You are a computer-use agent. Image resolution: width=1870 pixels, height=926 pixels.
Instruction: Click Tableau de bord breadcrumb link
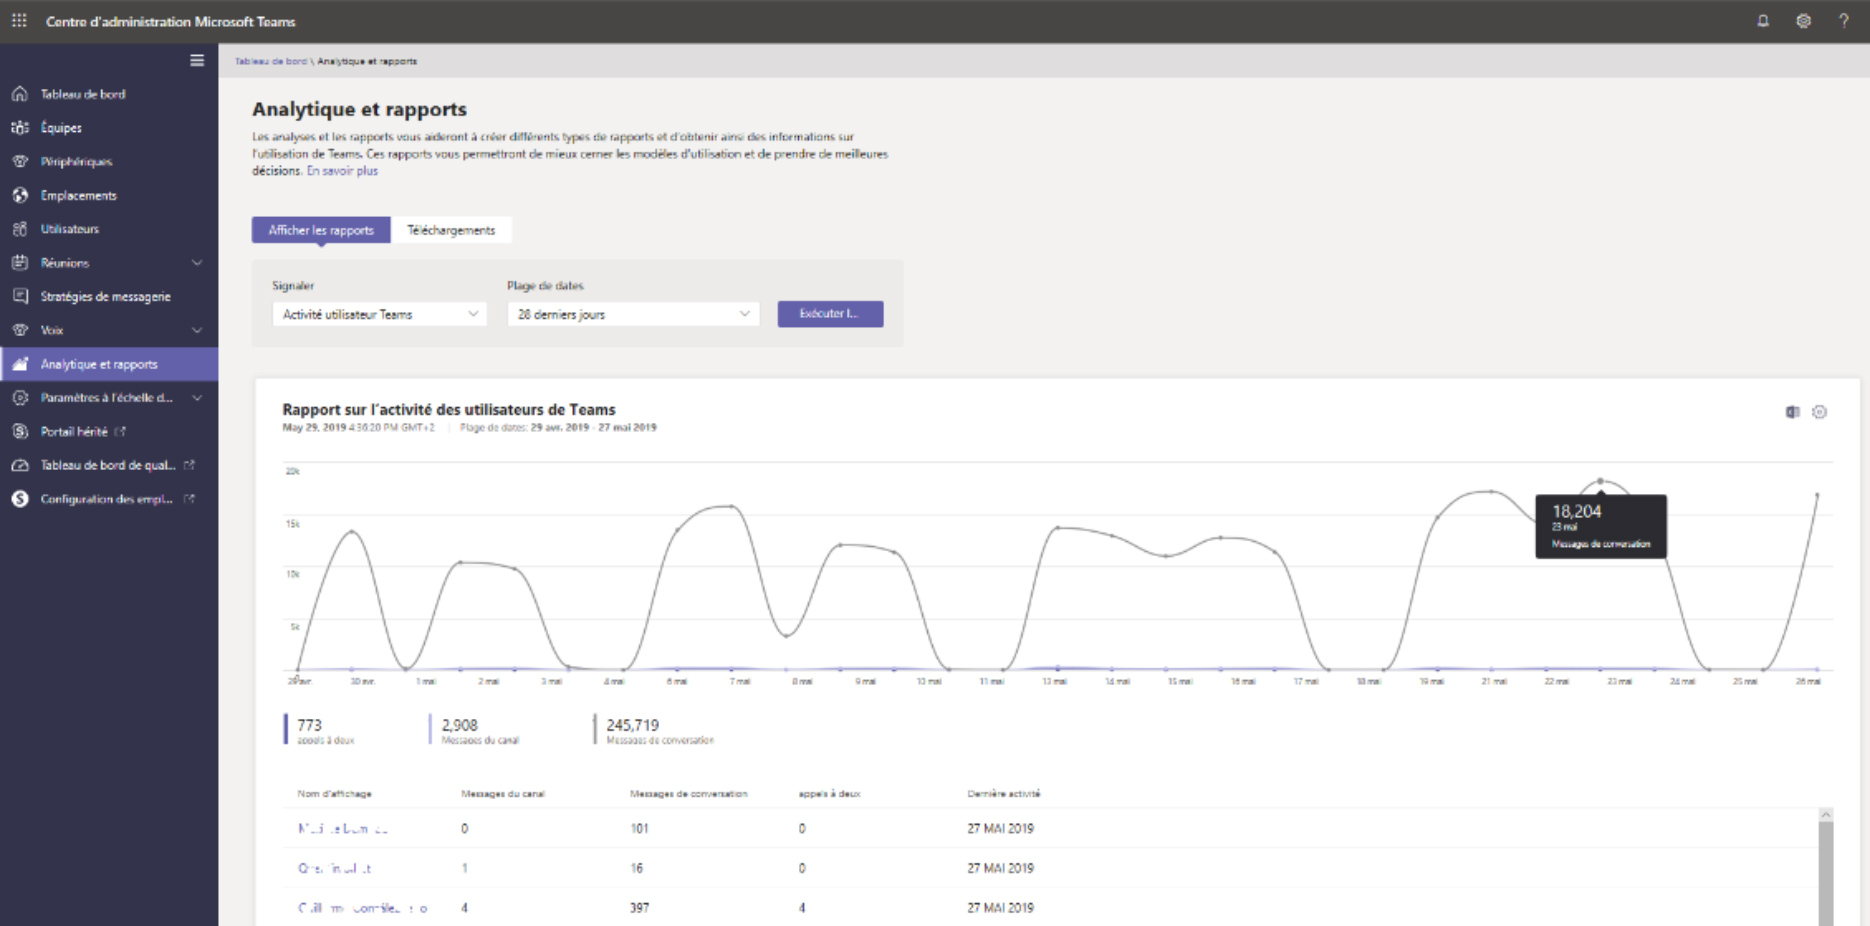271,61
